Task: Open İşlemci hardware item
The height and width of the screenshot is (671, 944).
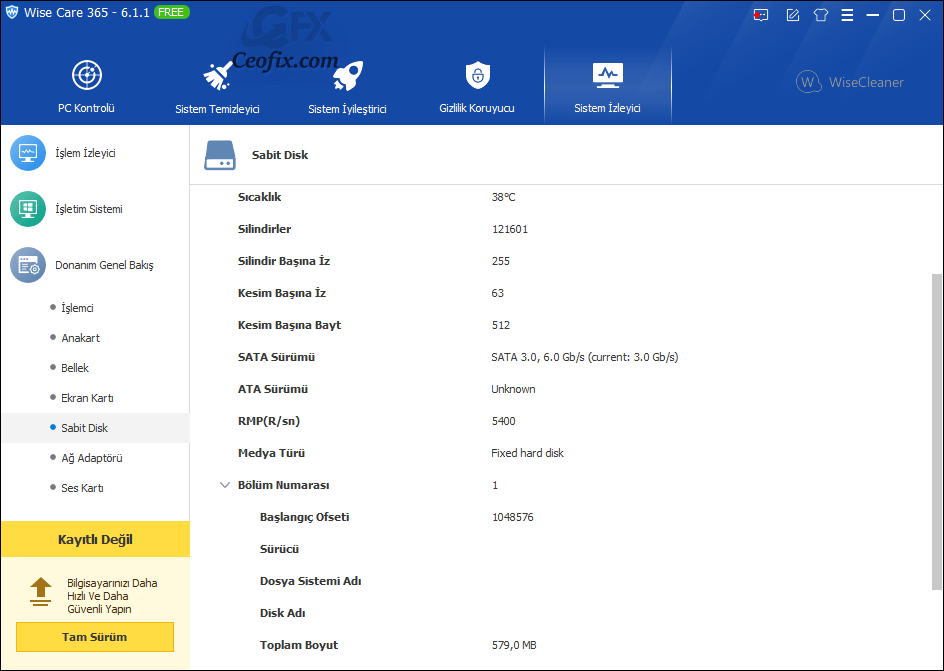Action: (x=77, y=308)
